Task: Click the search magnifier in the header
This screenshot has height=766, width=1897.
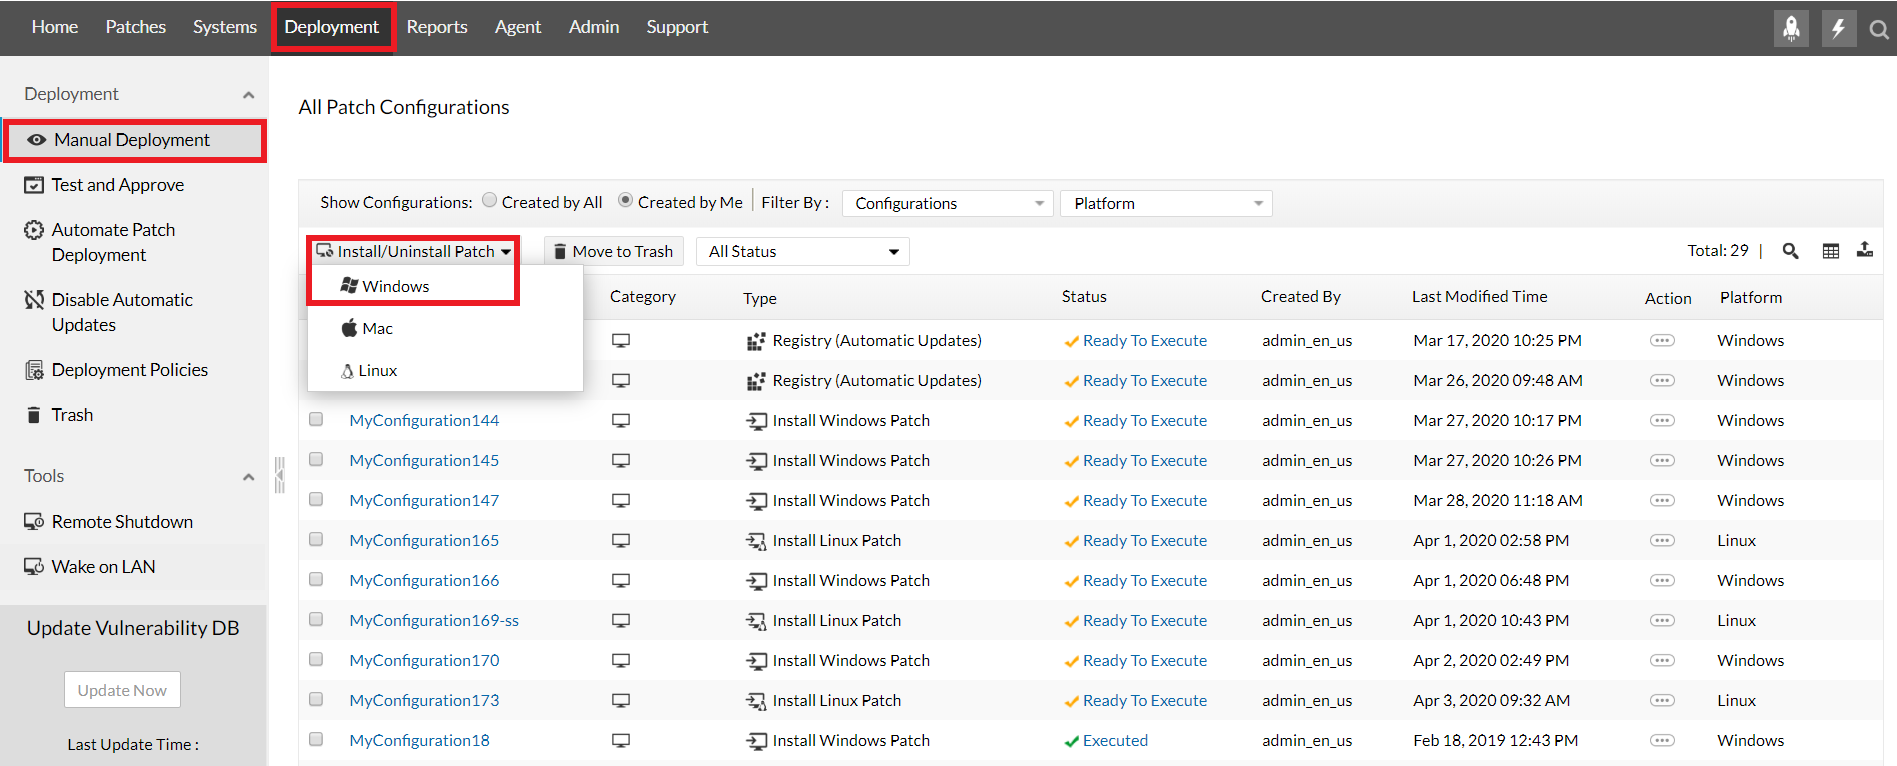Action: (x=1879, y=30)
